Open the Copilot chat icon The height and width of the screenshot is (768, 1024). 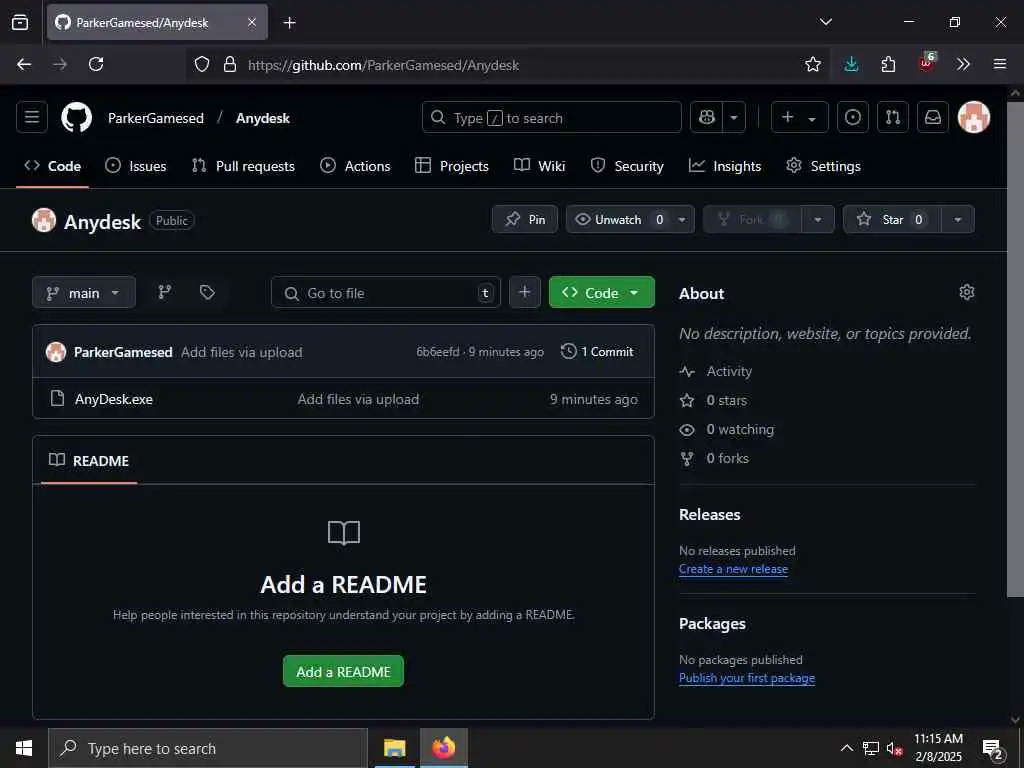click(707, 118)
